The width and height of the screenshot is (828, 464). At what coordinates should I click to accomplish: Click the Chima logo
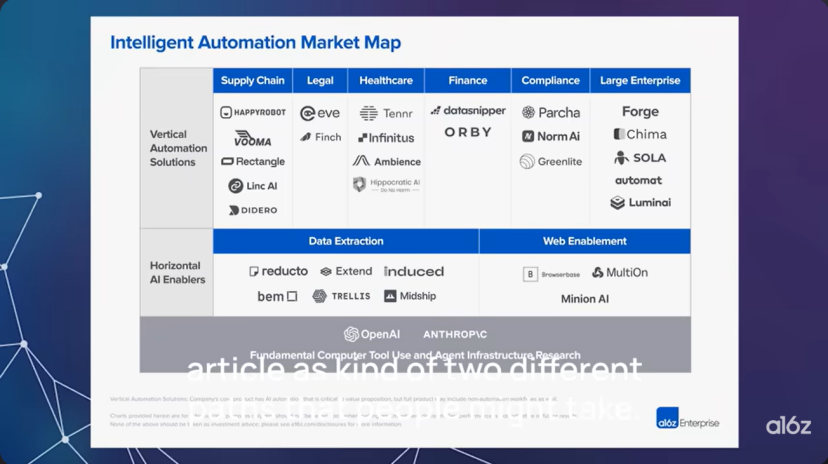click(x=640, y=134)
